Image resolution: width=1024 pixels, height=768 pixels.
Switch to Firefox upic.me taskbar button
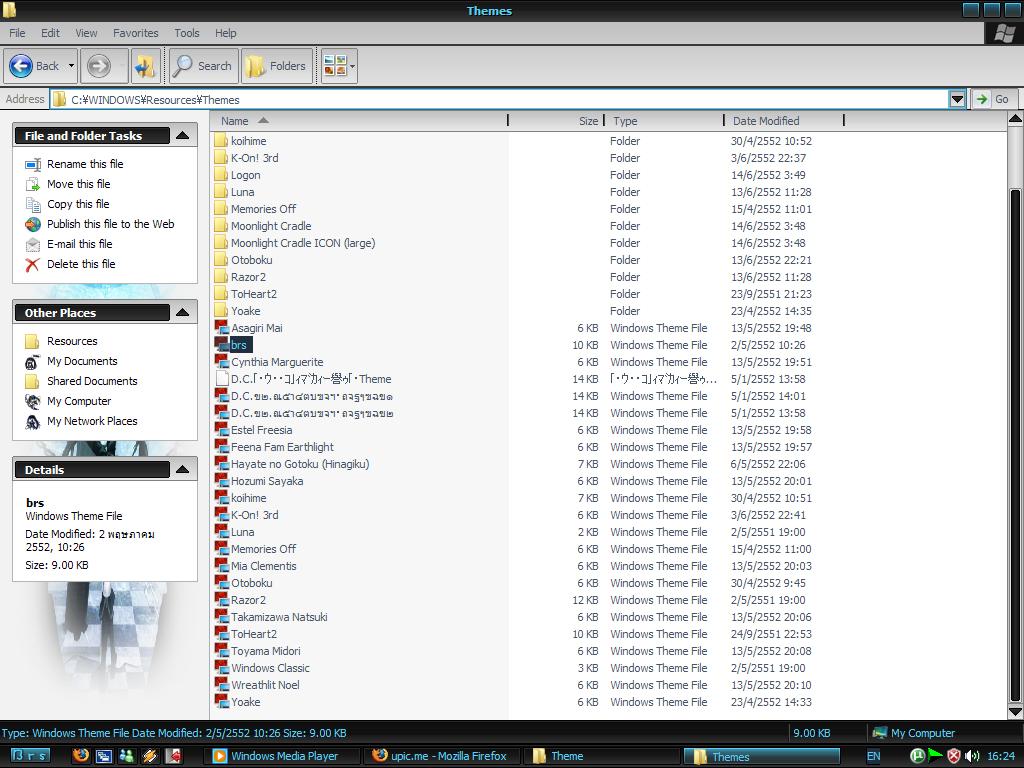(x=442, y=756)
